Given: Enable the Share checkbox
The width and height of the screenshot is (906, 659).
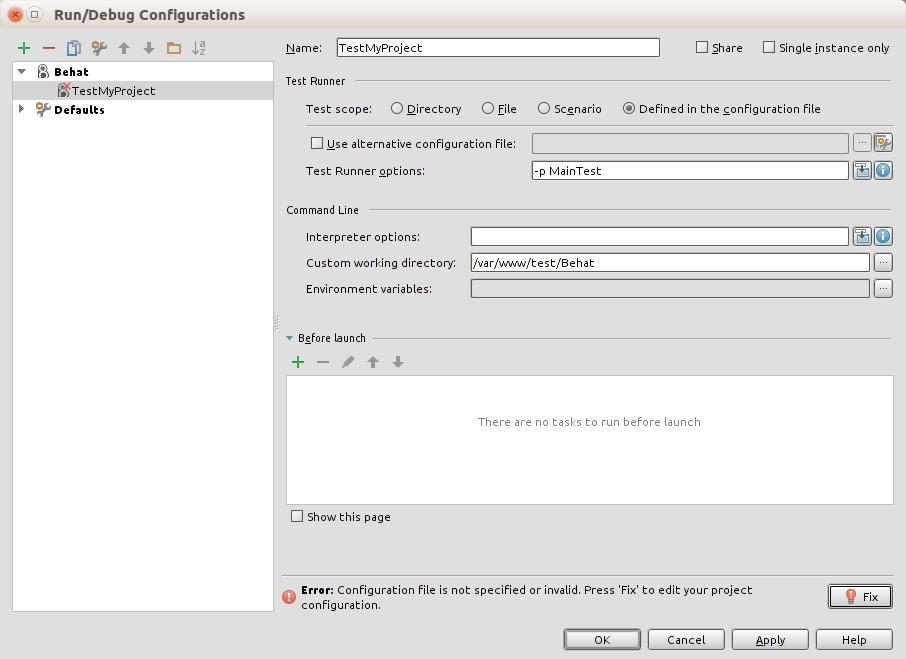Looking at the screenshot, I should [x=702, y=47].
